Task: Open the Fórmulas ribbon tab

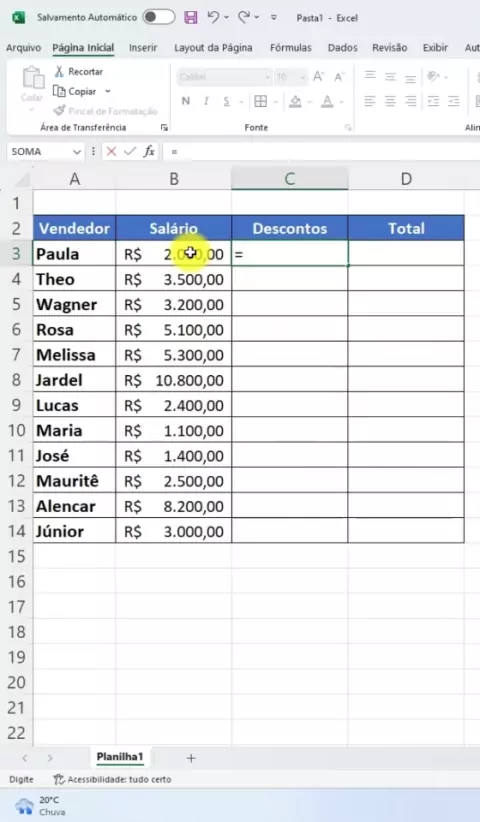Action: pyautogui.click(x=291, y=48)
